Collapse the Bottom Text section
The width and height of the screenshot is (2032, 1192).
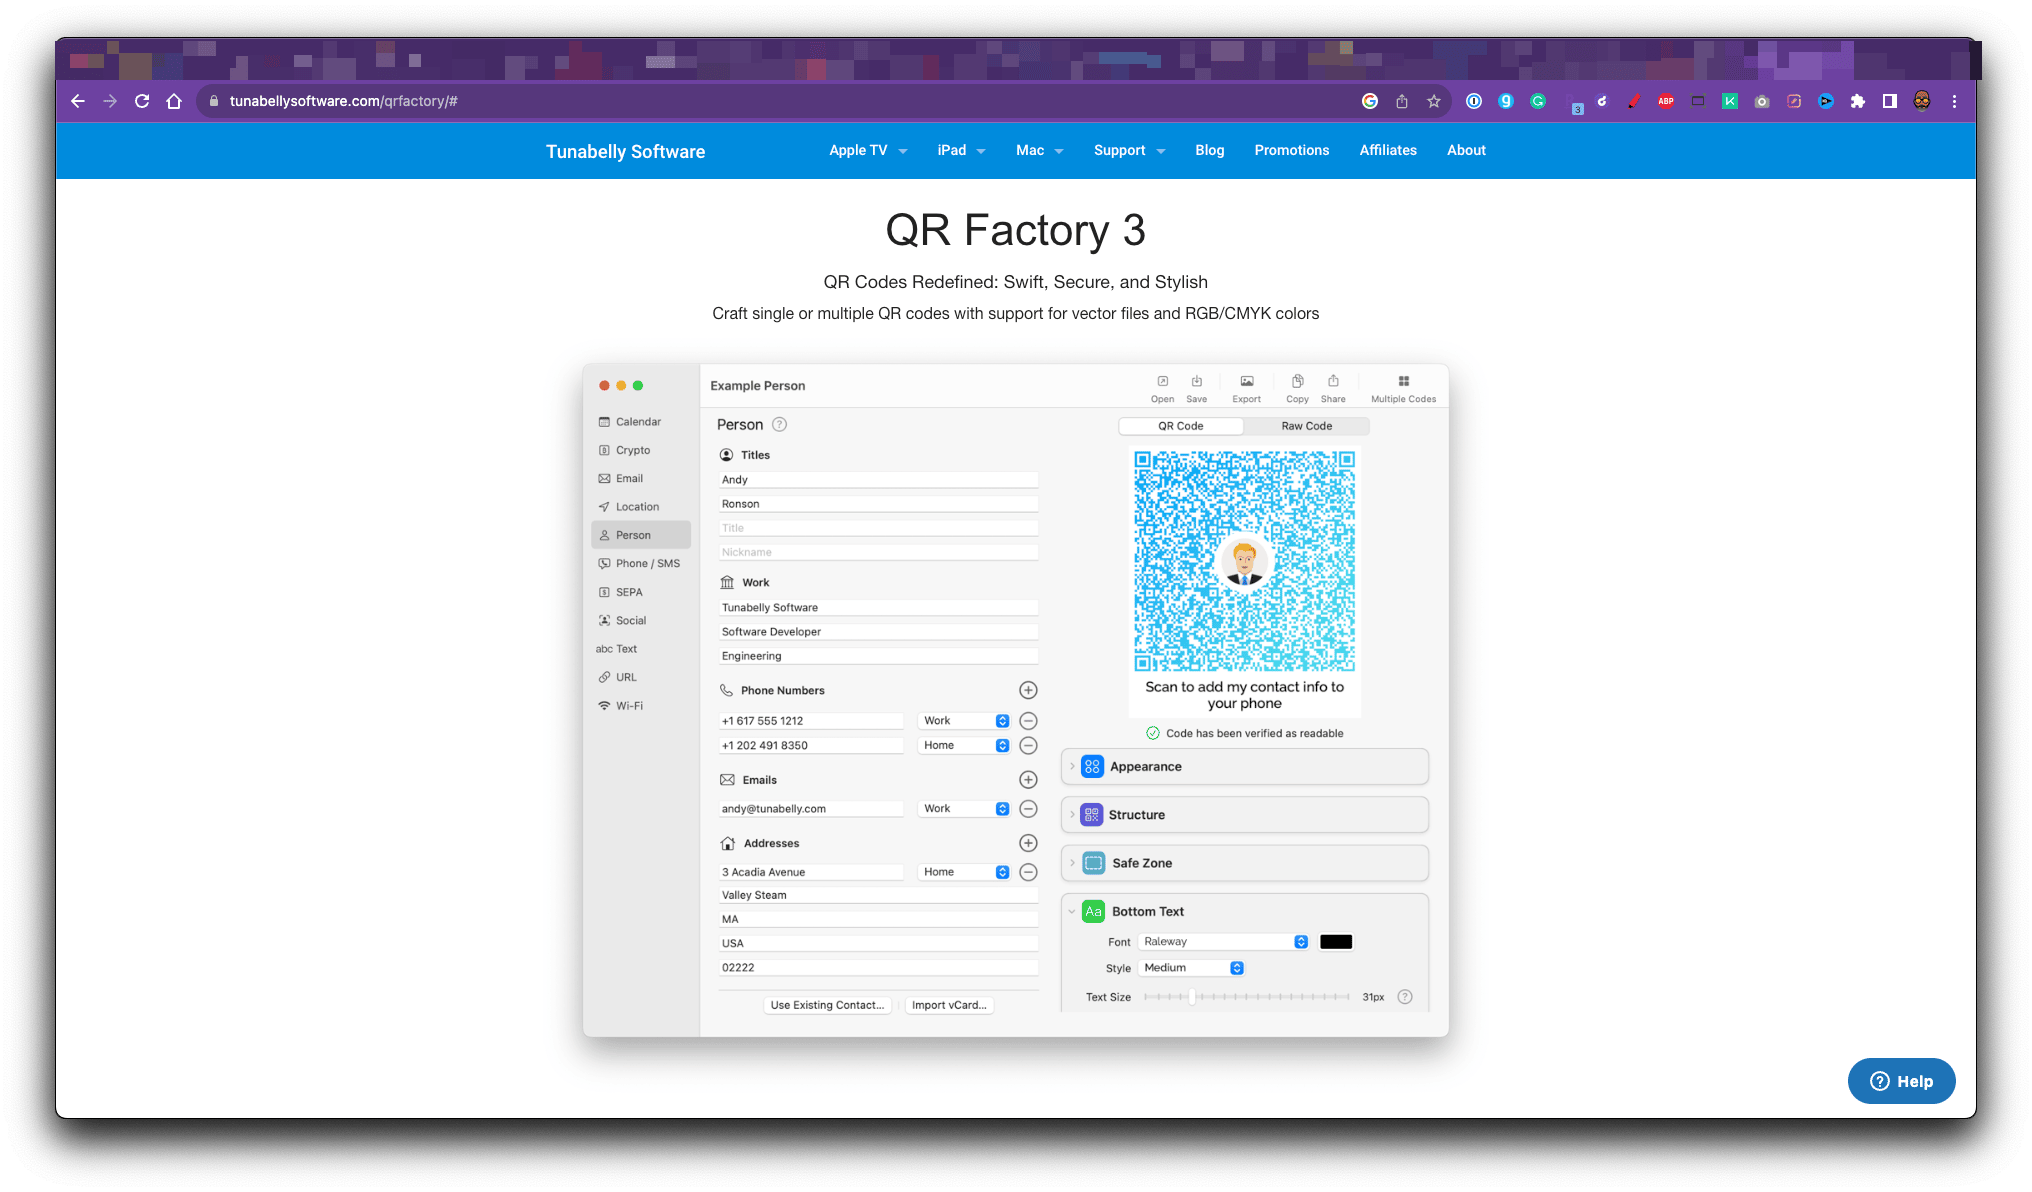pos(1072,912)
